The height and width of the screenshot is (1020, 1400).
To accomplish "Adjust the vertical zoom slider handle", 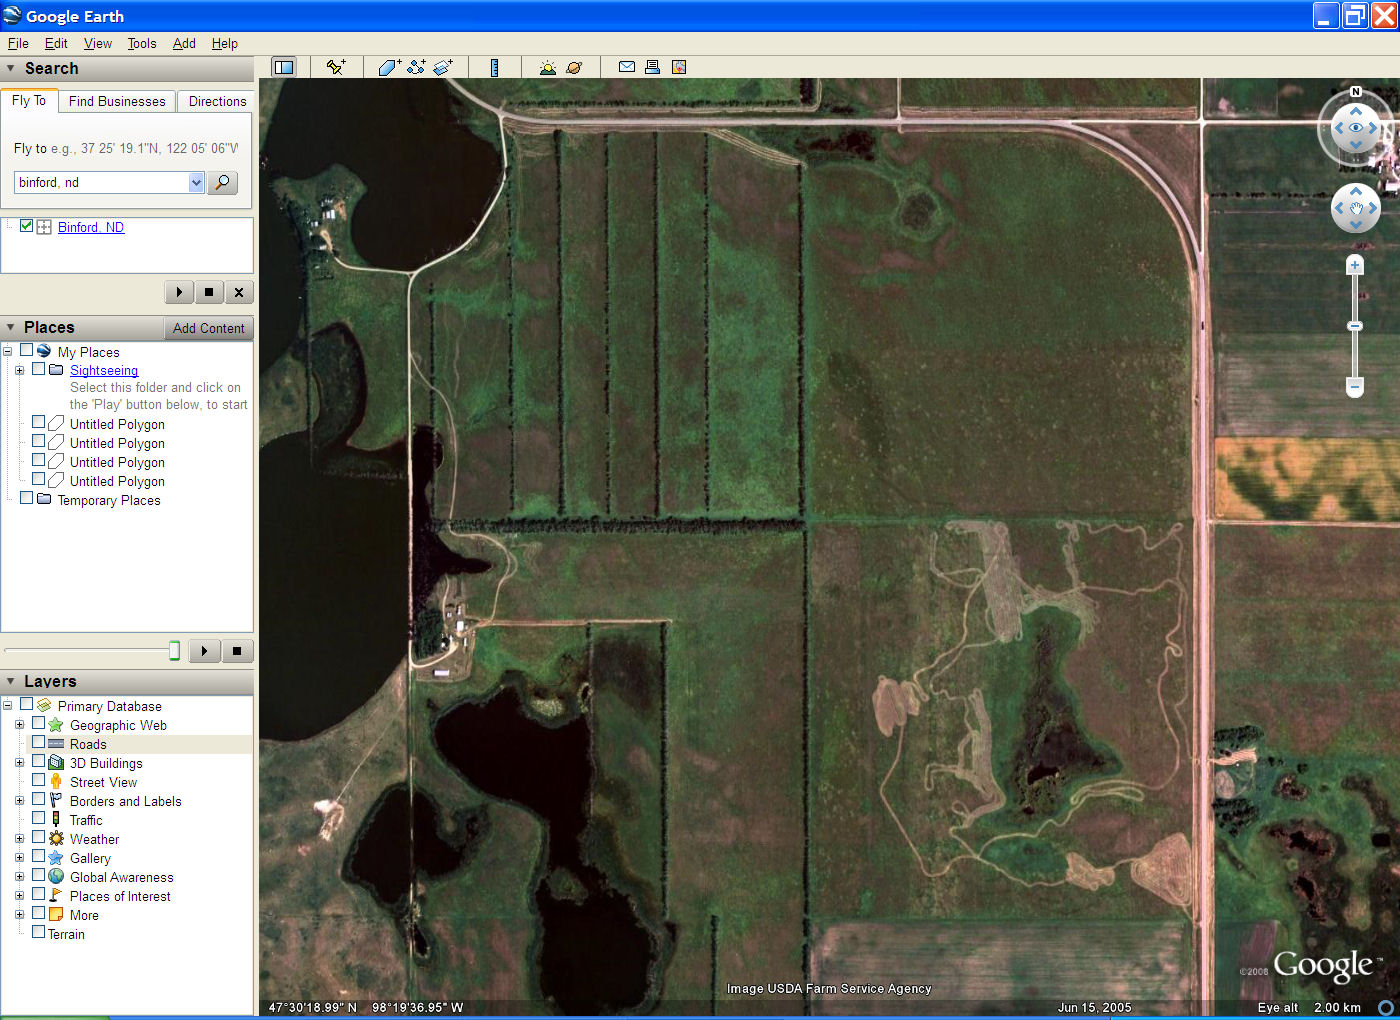I will [1355, 326].
